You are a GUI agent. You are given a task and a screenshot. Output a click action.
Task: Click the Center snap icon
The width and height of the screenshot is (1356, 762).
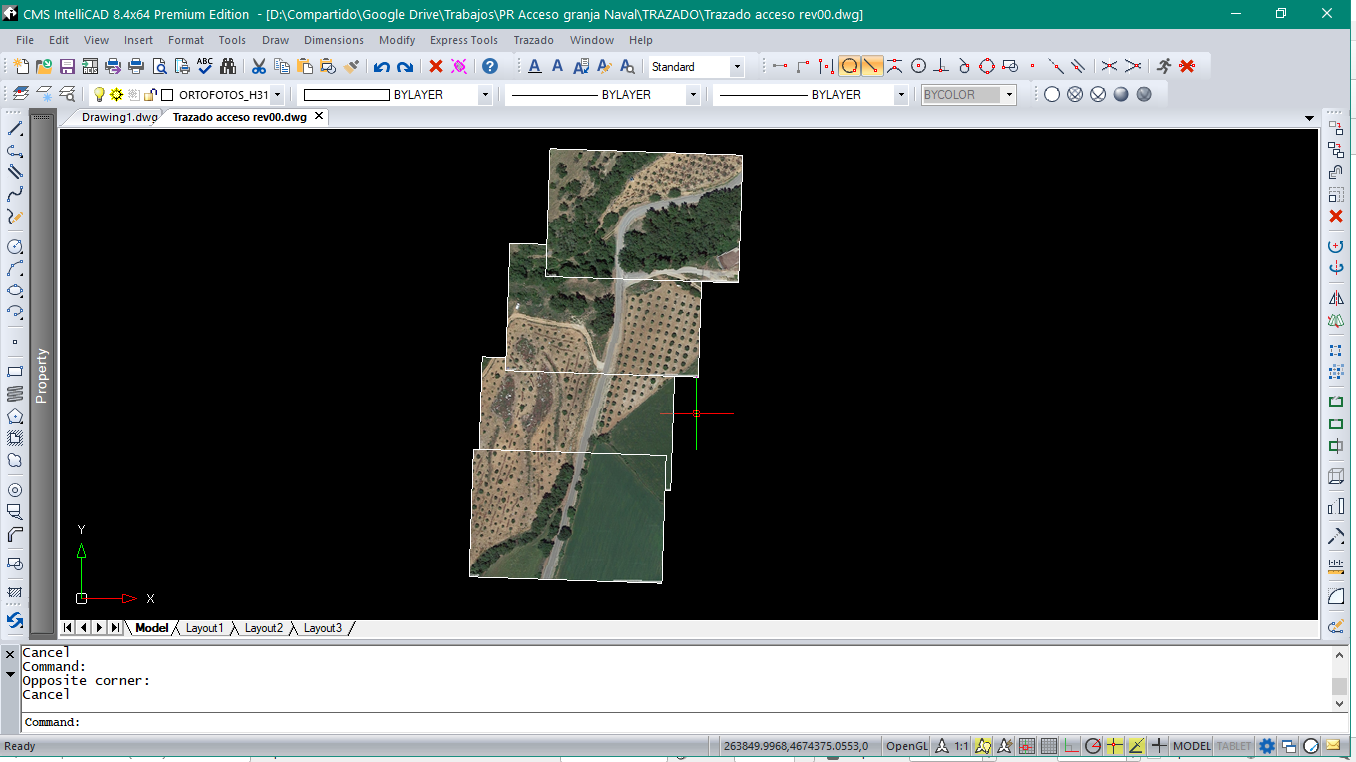[918, 67]
